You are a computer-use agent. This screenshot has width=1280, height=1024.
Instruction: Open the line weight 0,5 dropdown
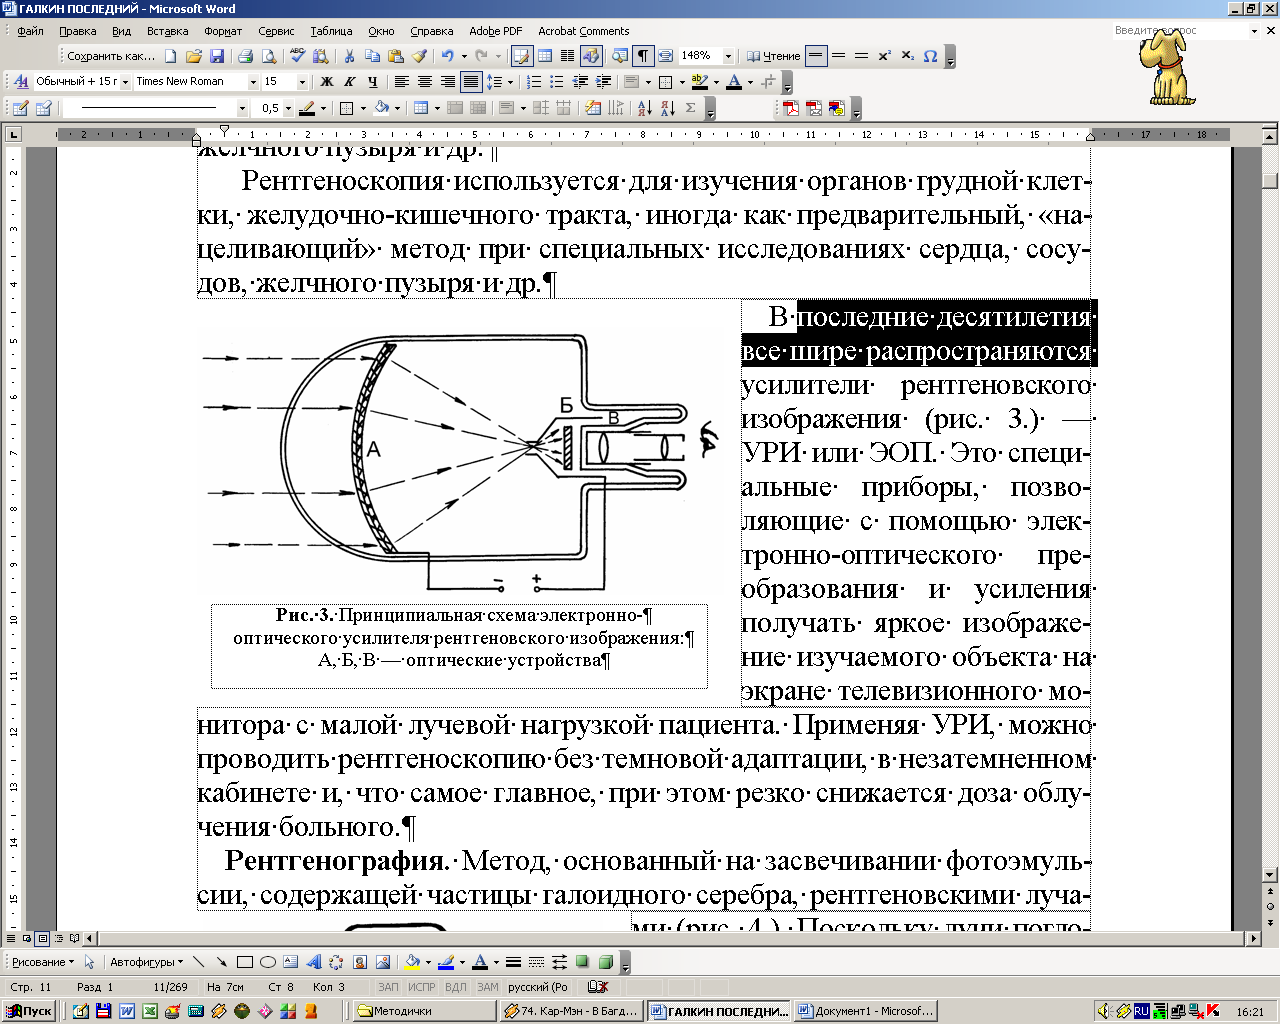point(288,108)
